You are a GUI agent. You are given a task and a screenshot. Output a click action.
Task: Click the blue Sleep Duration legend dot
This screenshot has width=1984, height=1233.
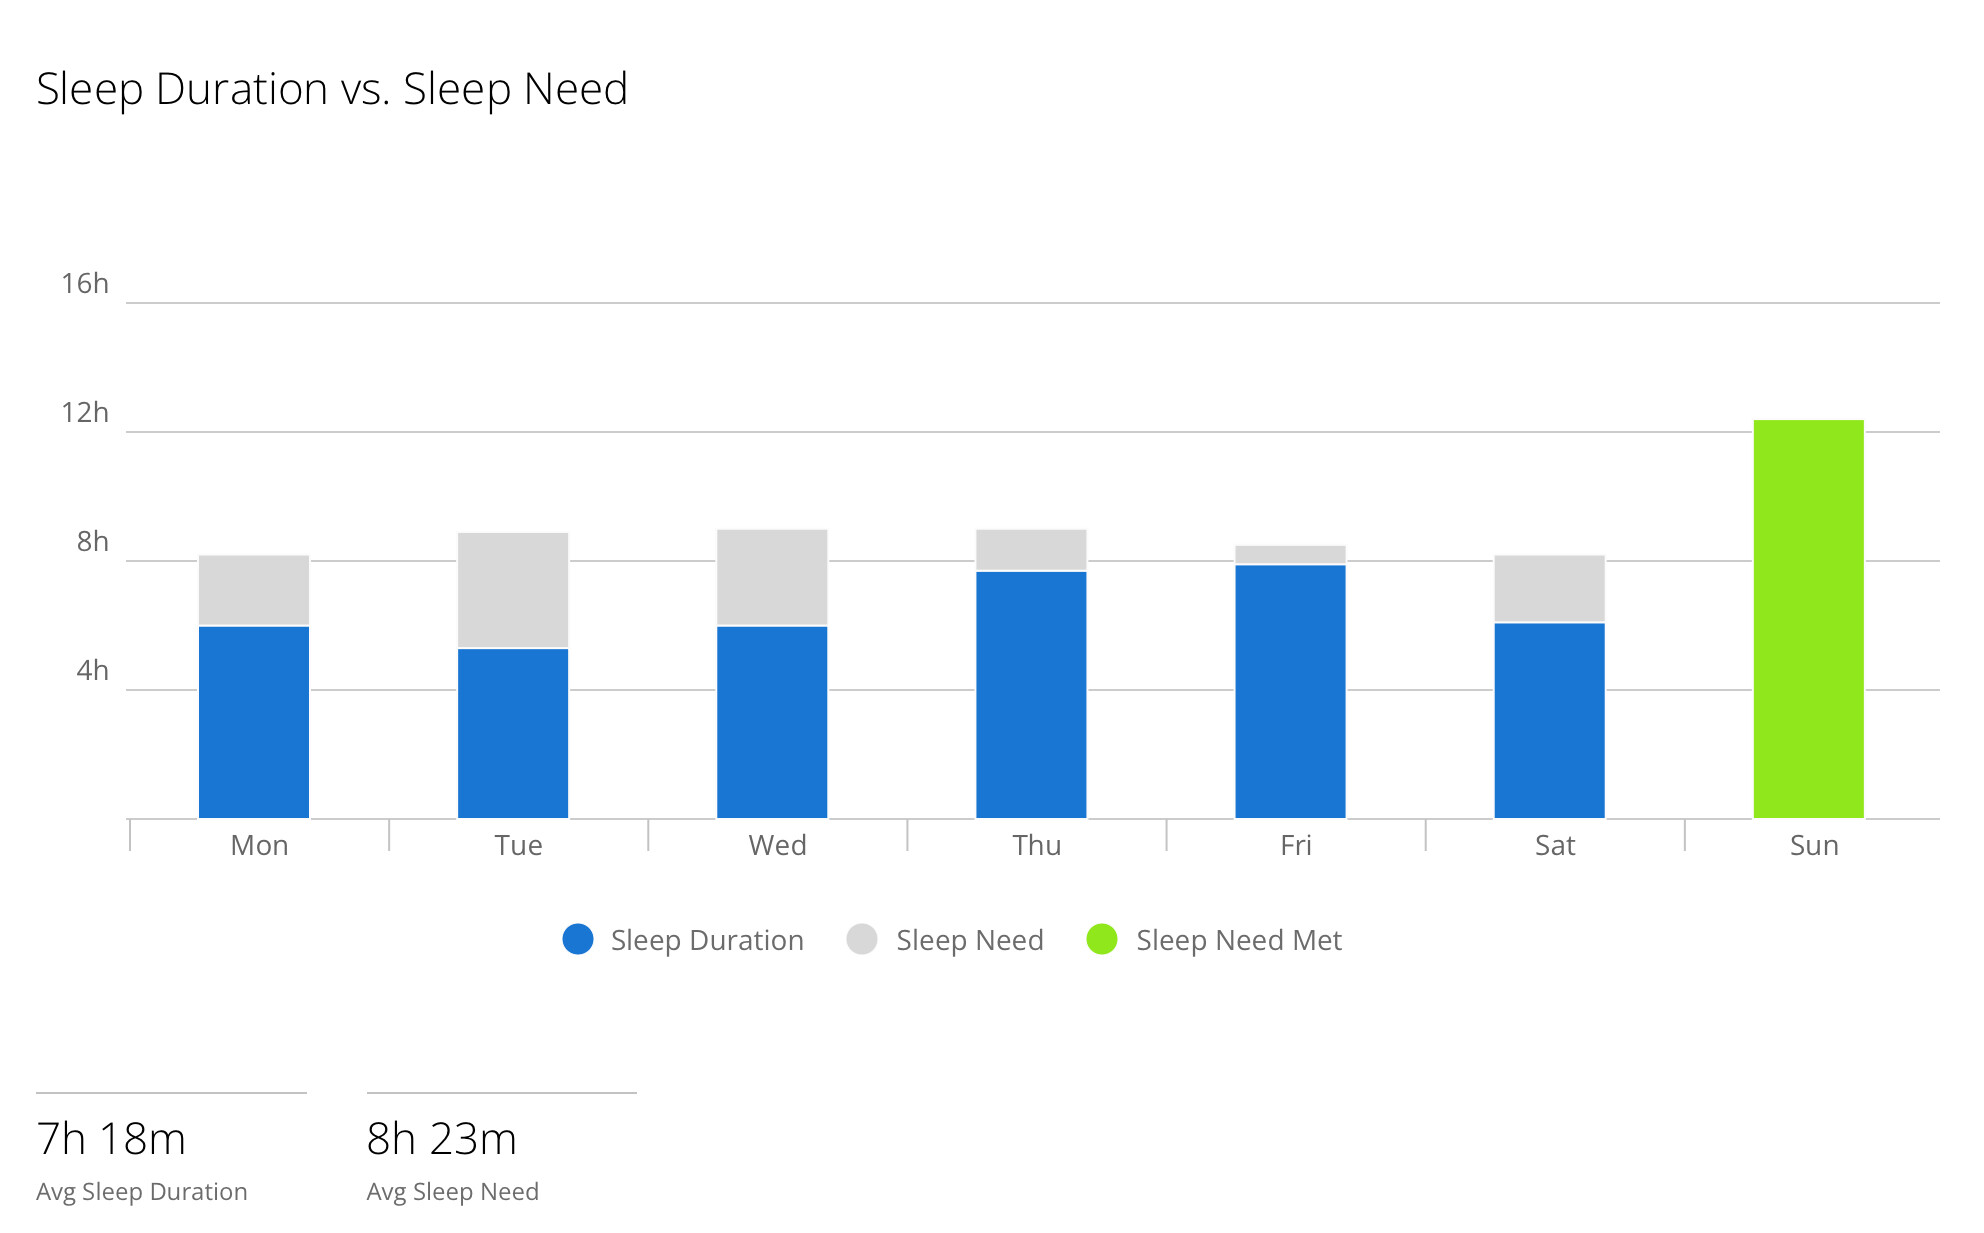[x=578, y=939]
